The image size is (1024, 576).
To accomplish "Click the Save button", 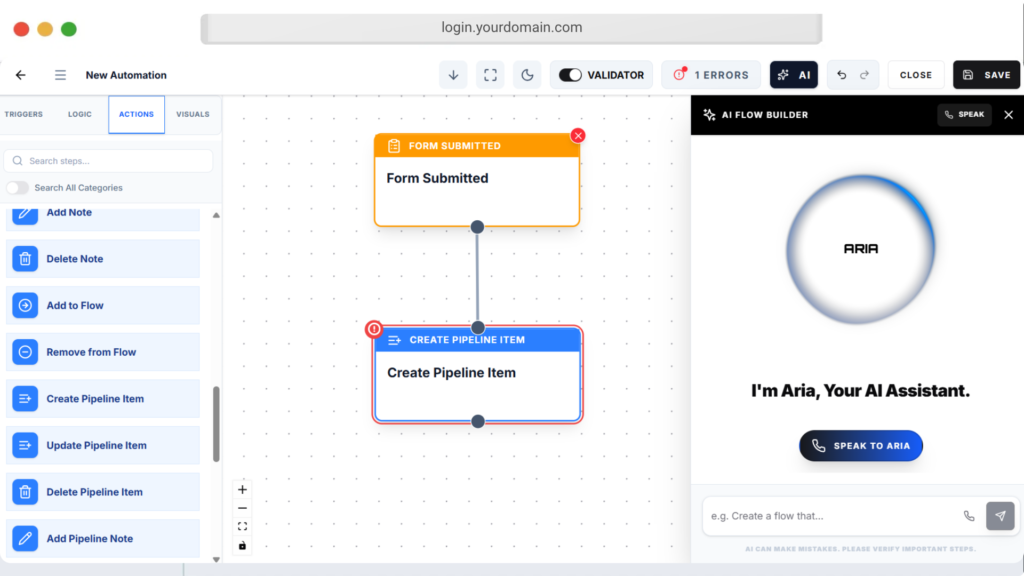I will [986, 75].
